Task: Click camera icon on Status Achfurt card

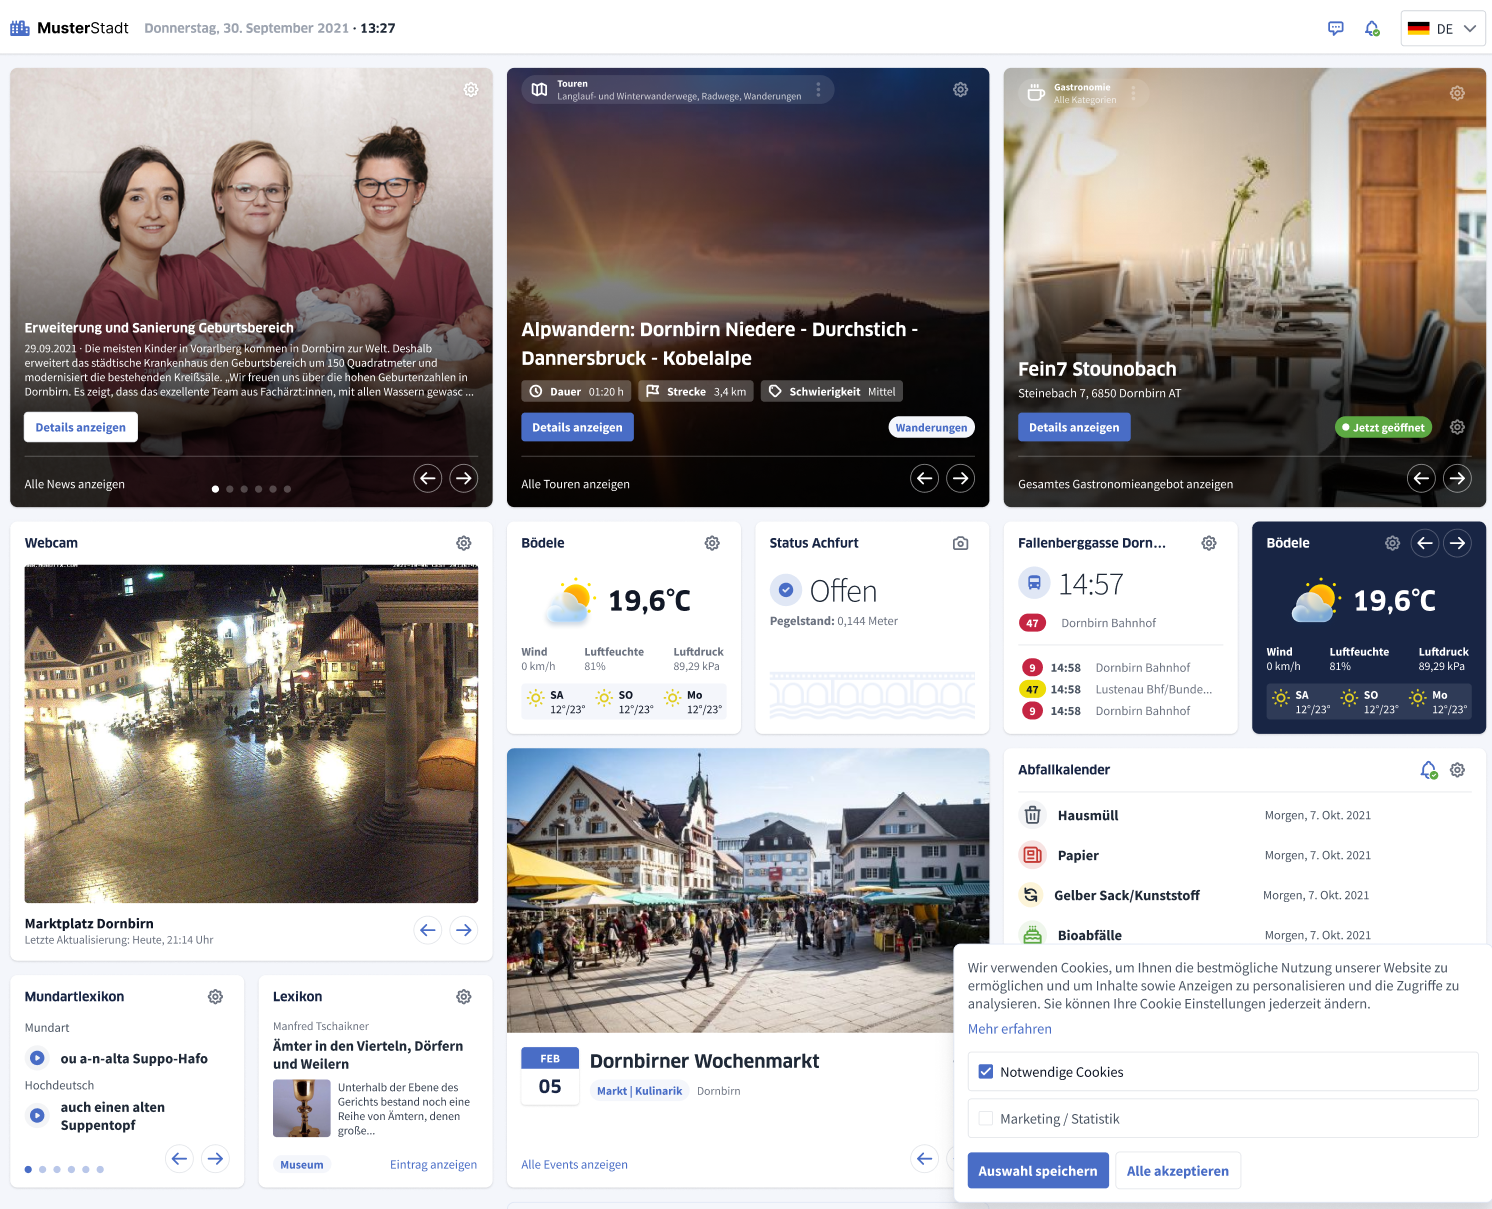Action: (960, 543)
